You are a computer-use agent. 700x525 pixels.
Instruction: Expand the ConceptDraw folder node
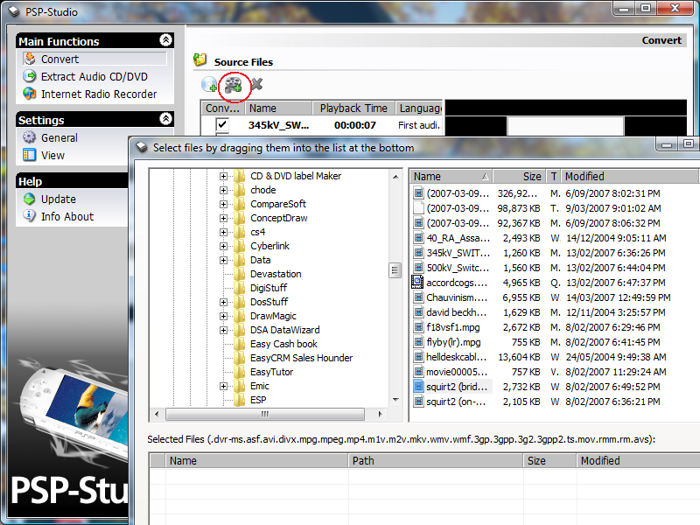click(223, 218)
